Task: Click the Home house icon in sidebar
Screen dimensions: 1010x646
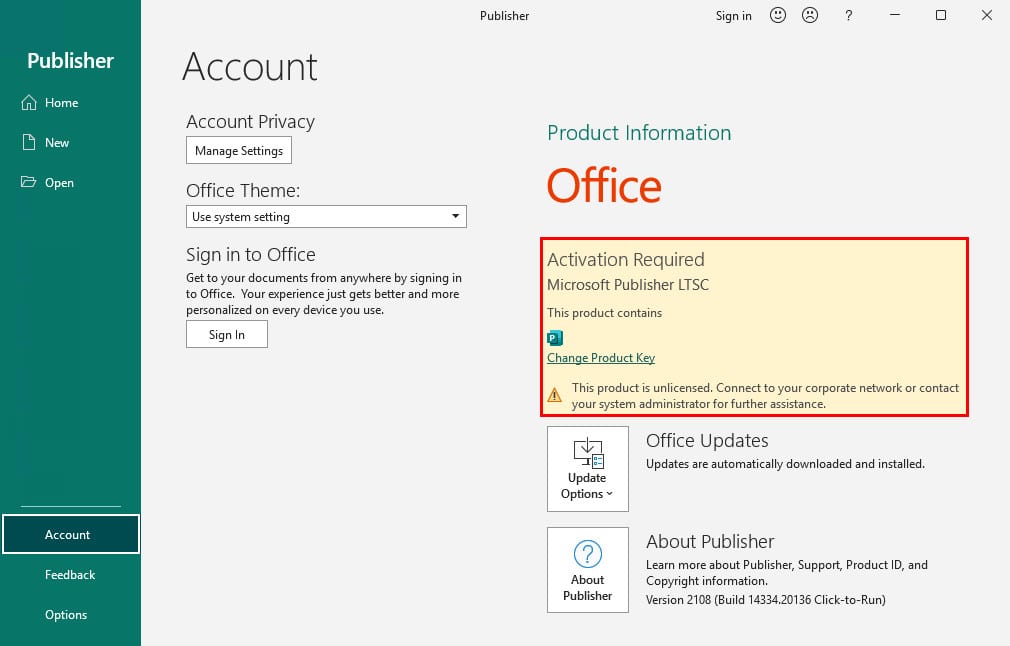Action: click(29, 102)
